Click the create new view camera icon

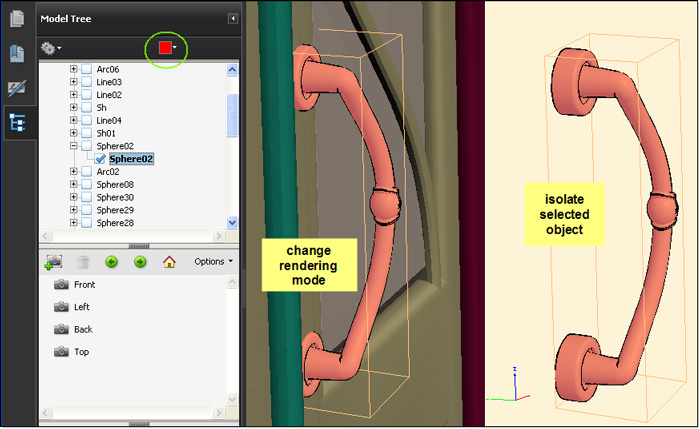(53, 262)
